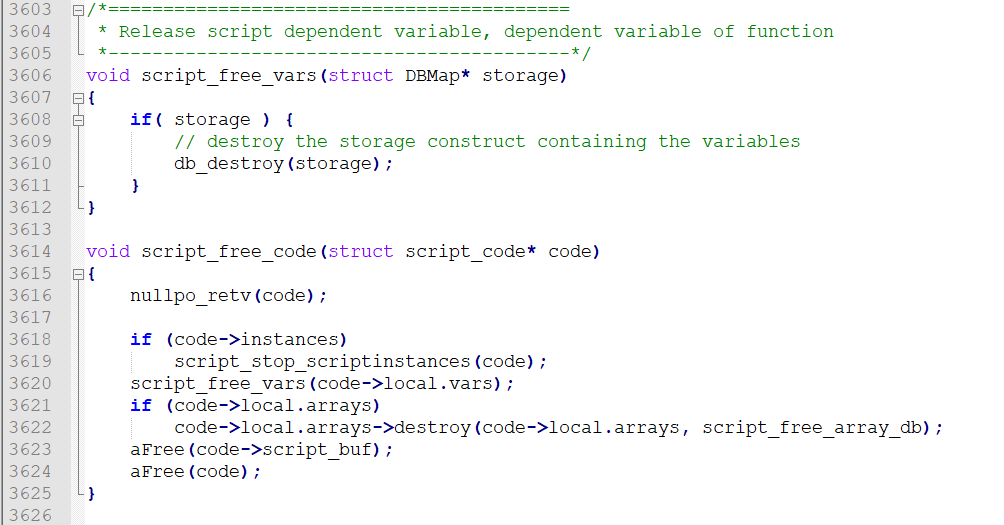Click the script_free_vars(code->local.vars) call

[322, 384]
